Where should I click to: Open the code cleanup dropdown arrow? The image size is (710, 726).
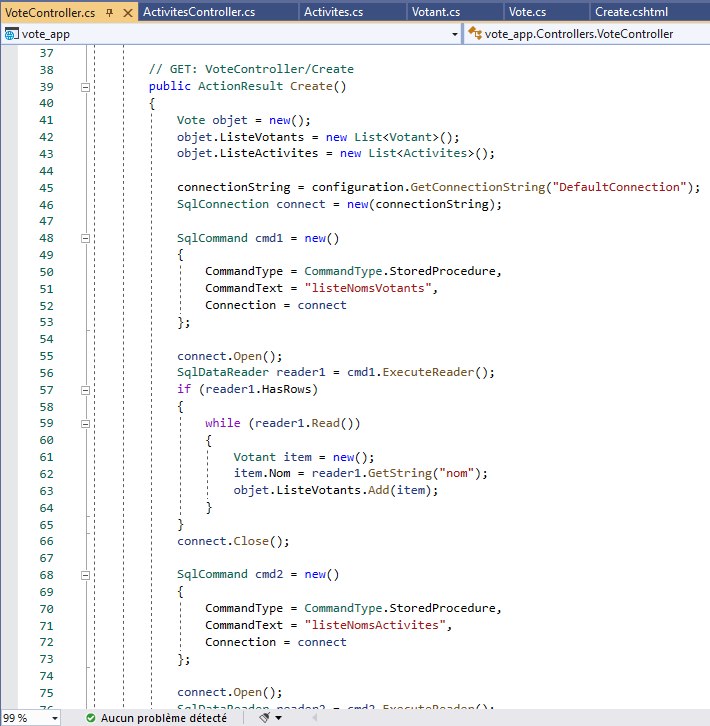(278, 718)
